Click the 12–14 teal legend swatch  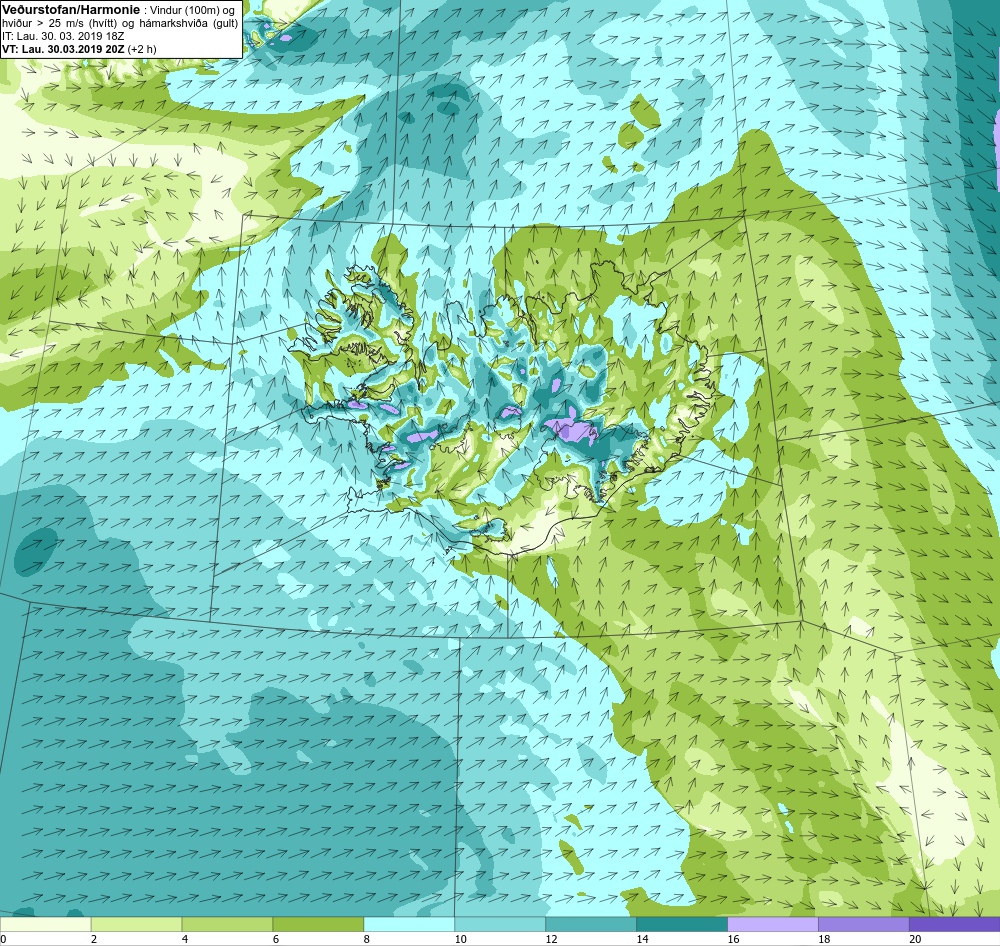coord(591,924)
